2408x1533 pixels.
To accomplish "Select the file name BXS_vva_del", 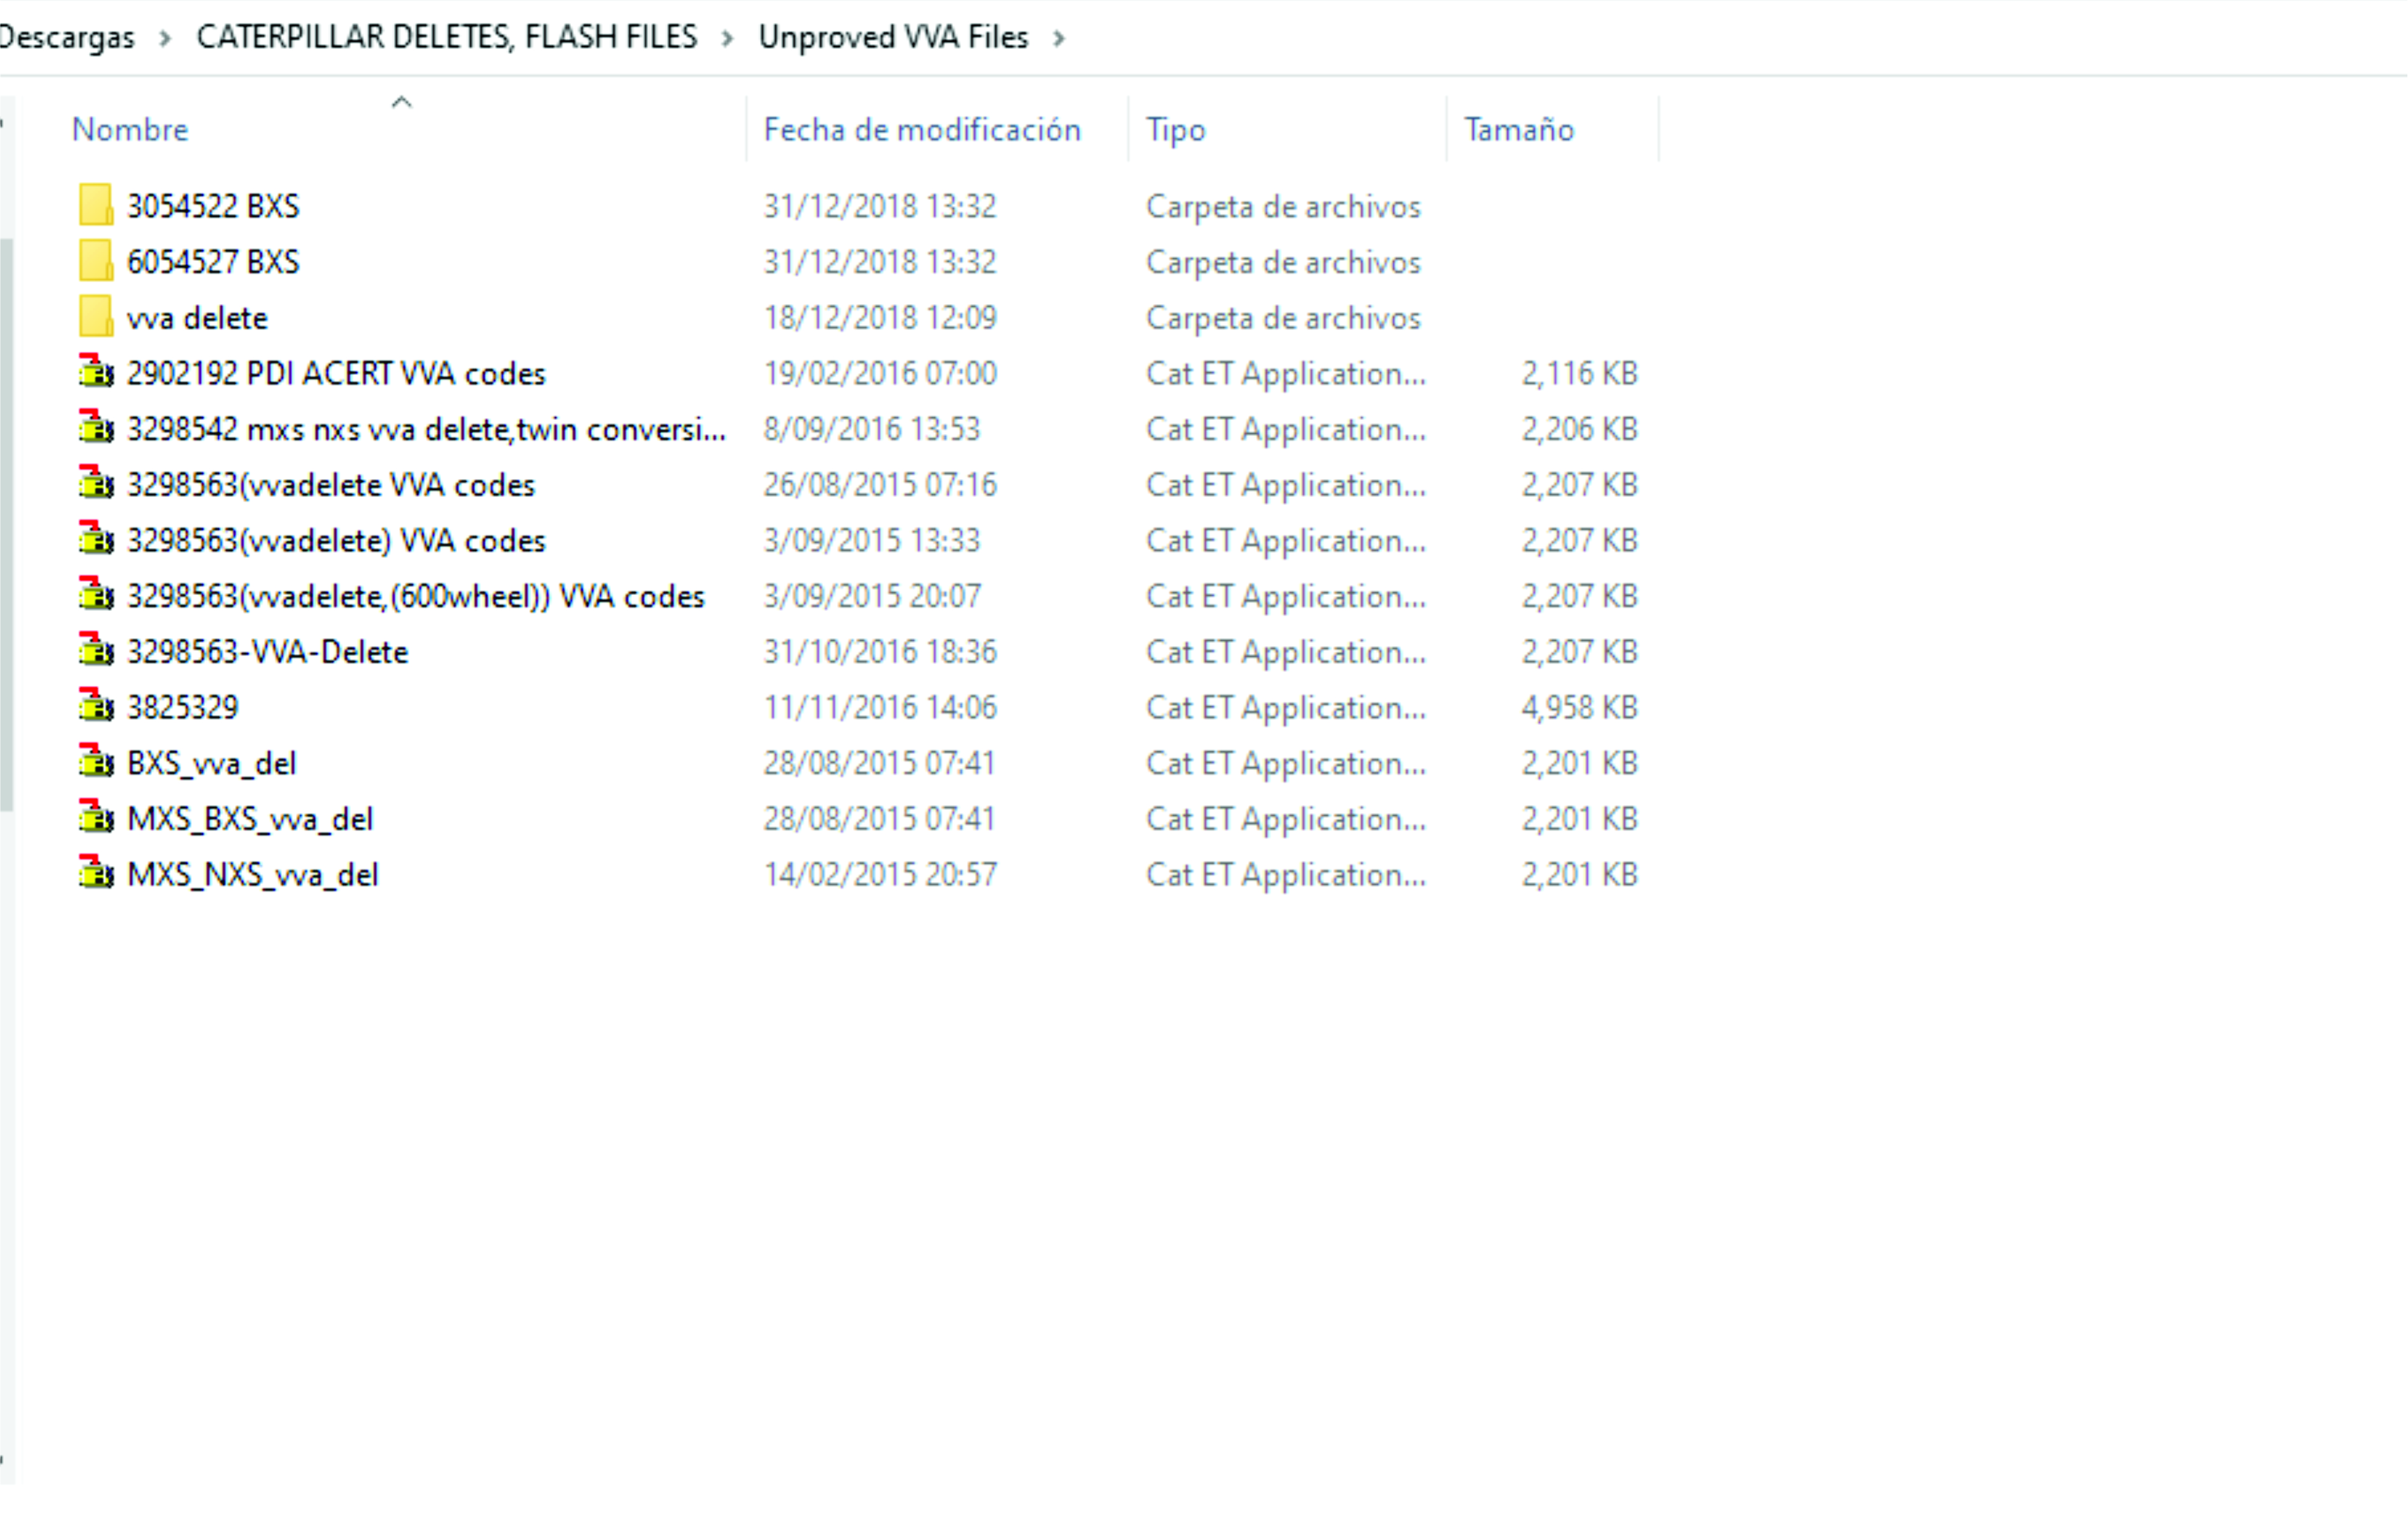I will coord(212,764).
